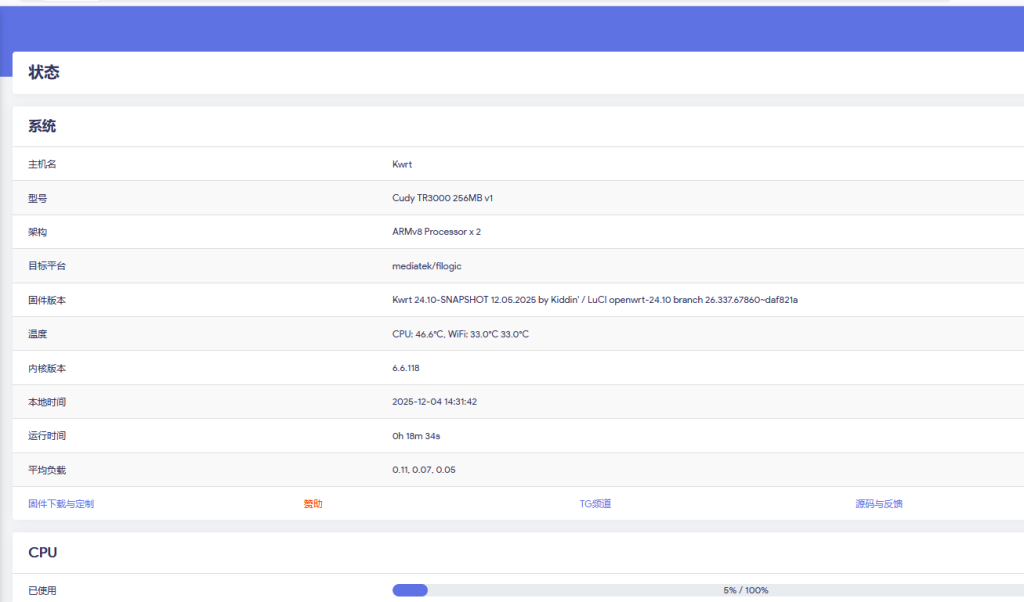
Task: Click the uptime value 0h 18m 34s
Action: coord(416,436)
